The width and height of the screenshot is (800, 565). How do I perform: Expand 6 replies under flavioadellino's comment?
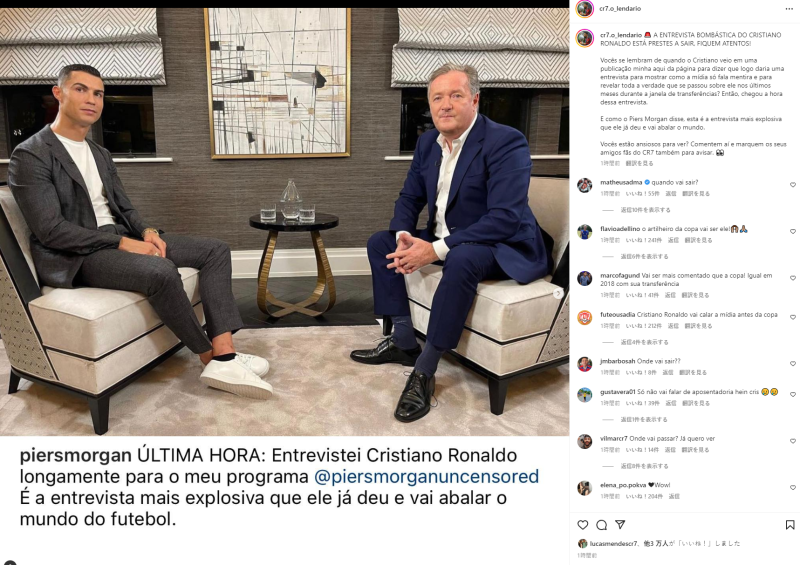(644, 256)
